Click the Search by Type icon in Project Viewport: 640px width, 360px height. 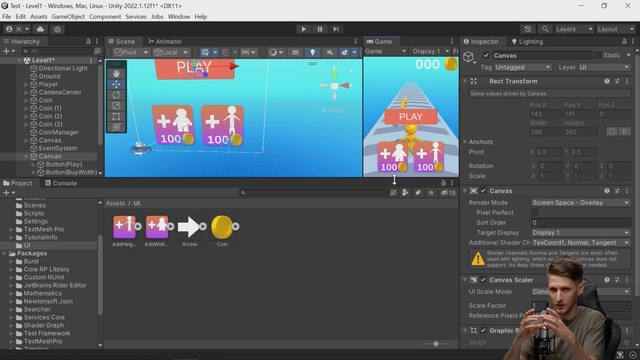[404, 193]
